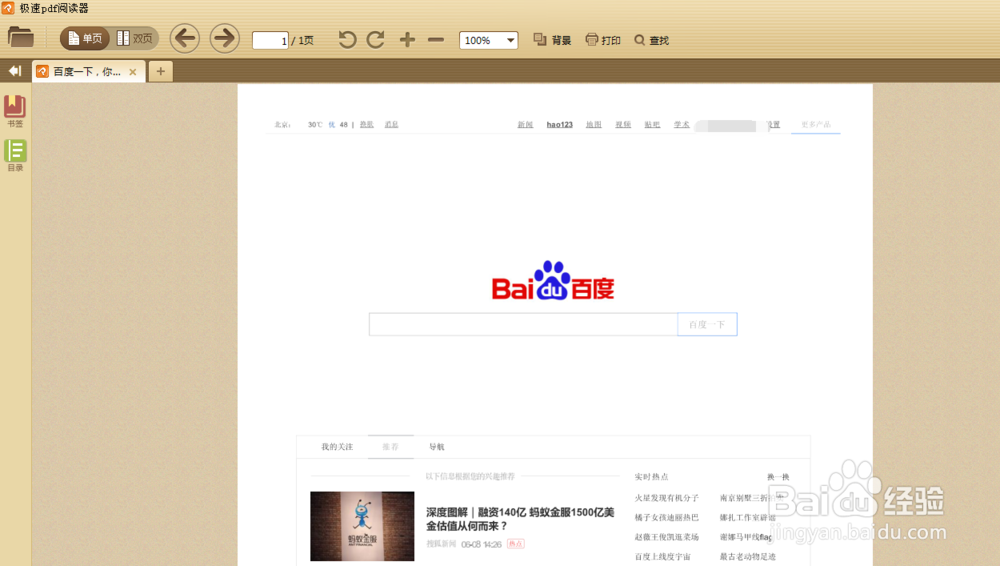Click the print (打印) button
This screenshot has height=566, width=1000.
click(603, 40)
